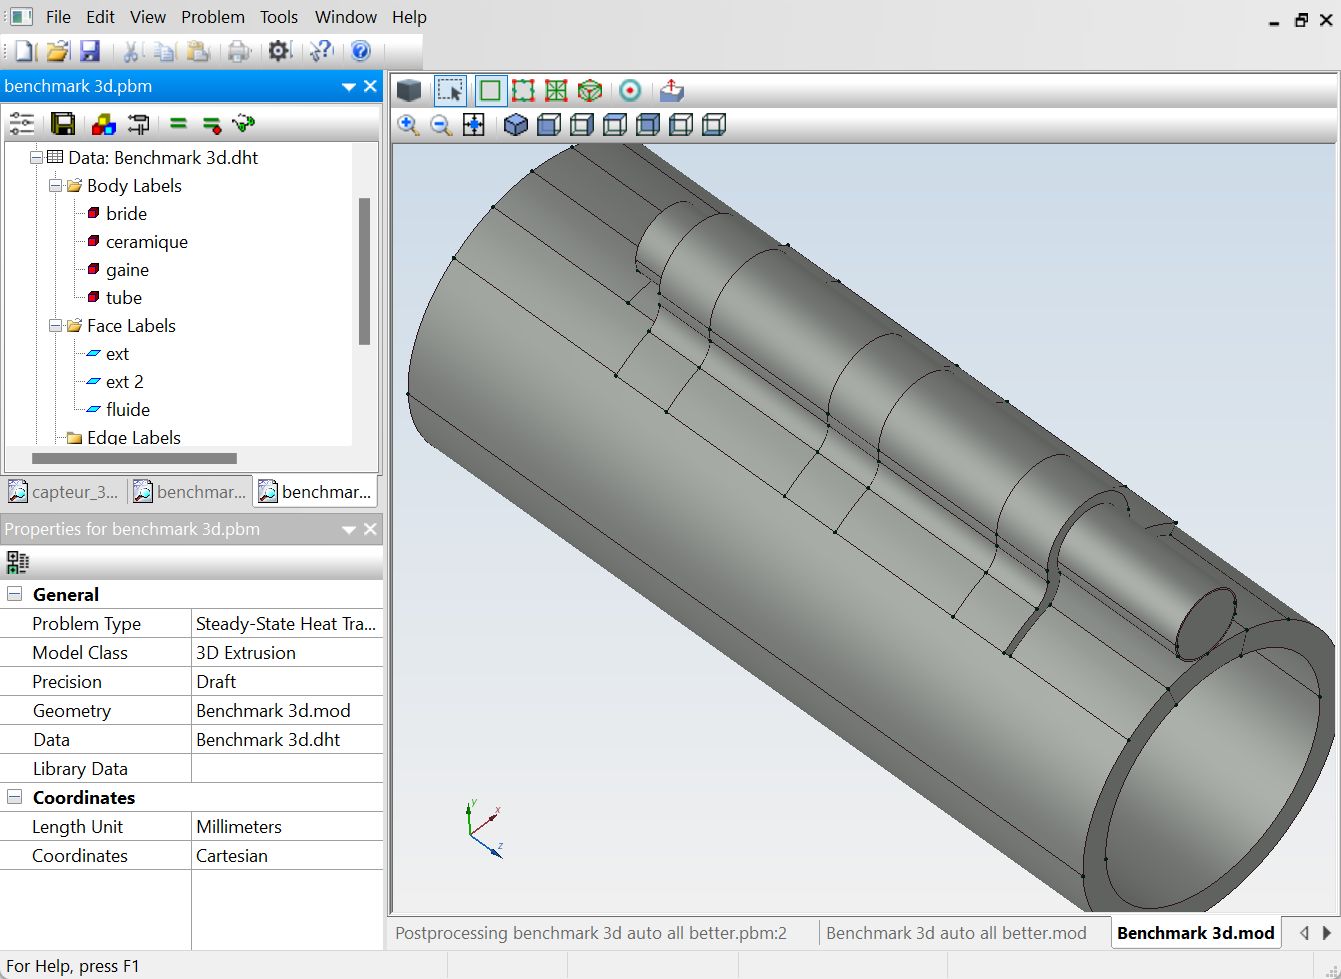Switch to the capteur_3... panel tab
Viewport: 1341px width, 979px height.
coord(64,492)
